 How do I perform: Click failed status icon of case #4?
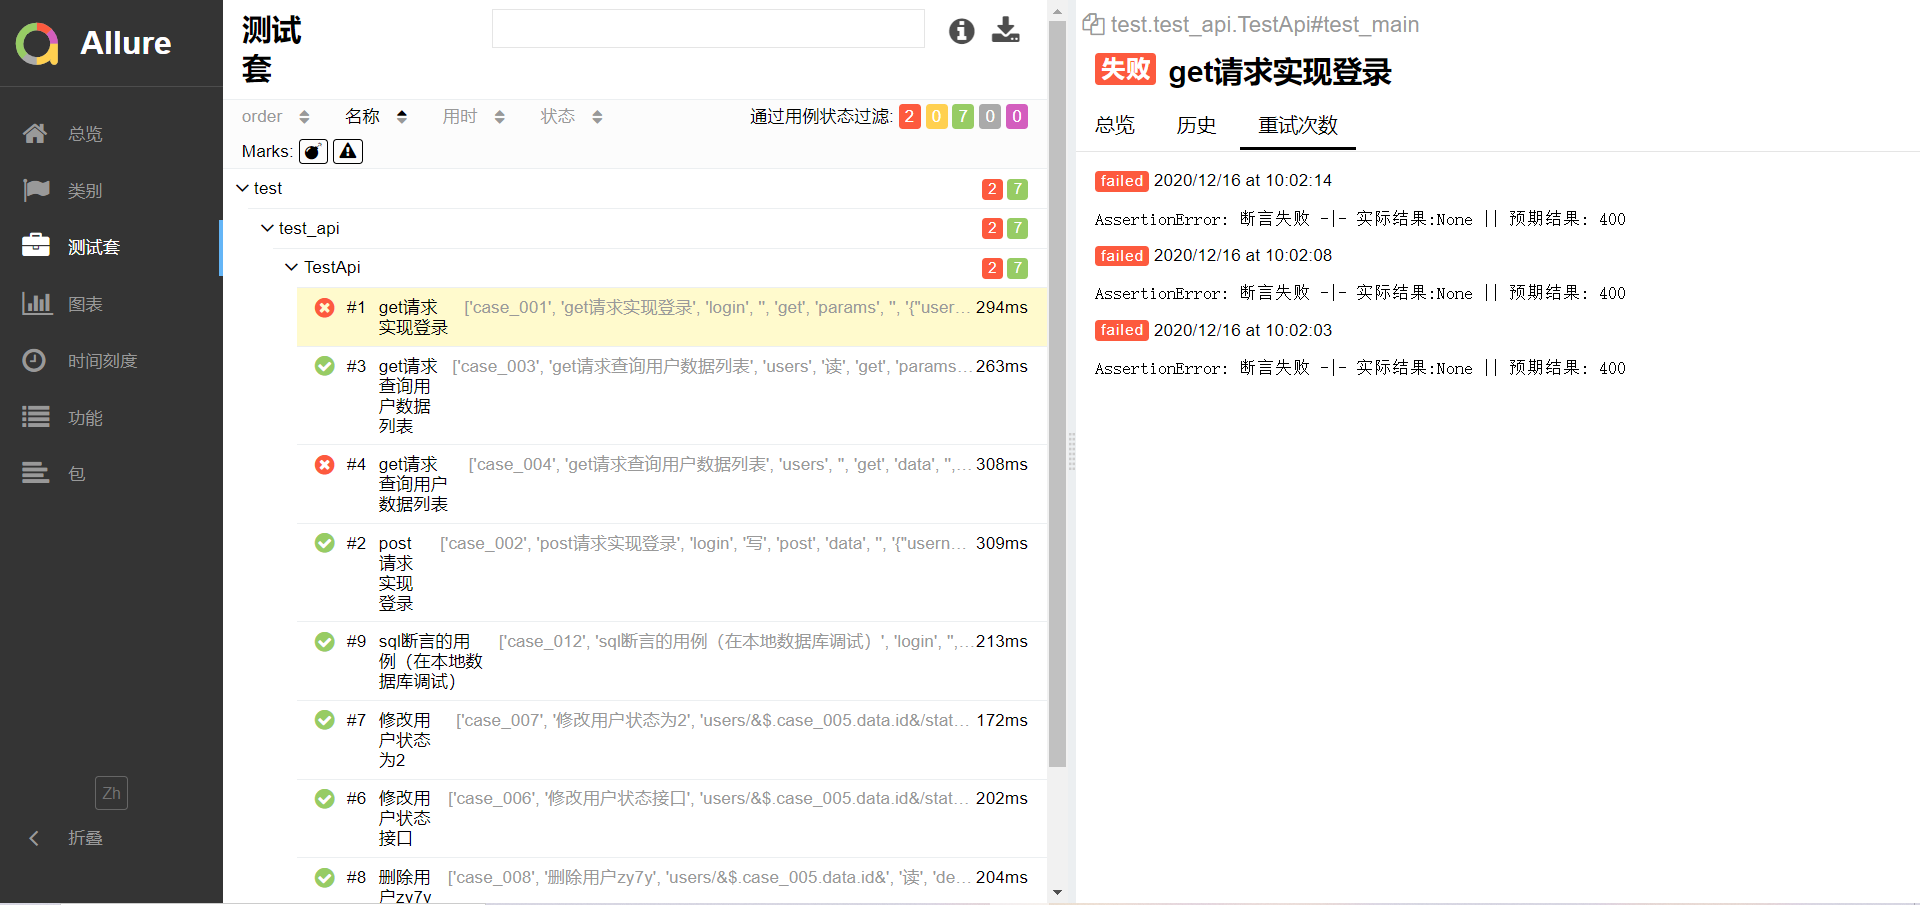pyautogui.click(x=325, y=464)
